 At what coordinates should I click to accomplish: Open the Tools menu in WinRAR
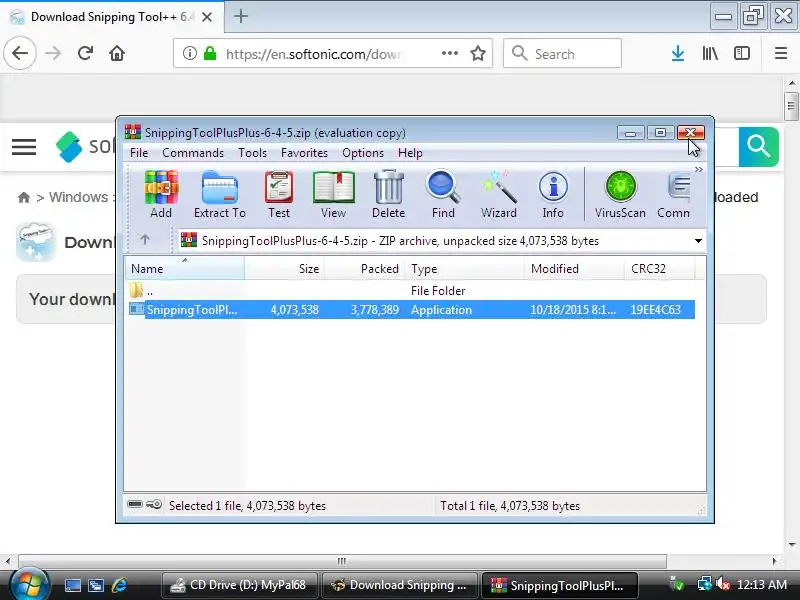pos(252,153)
